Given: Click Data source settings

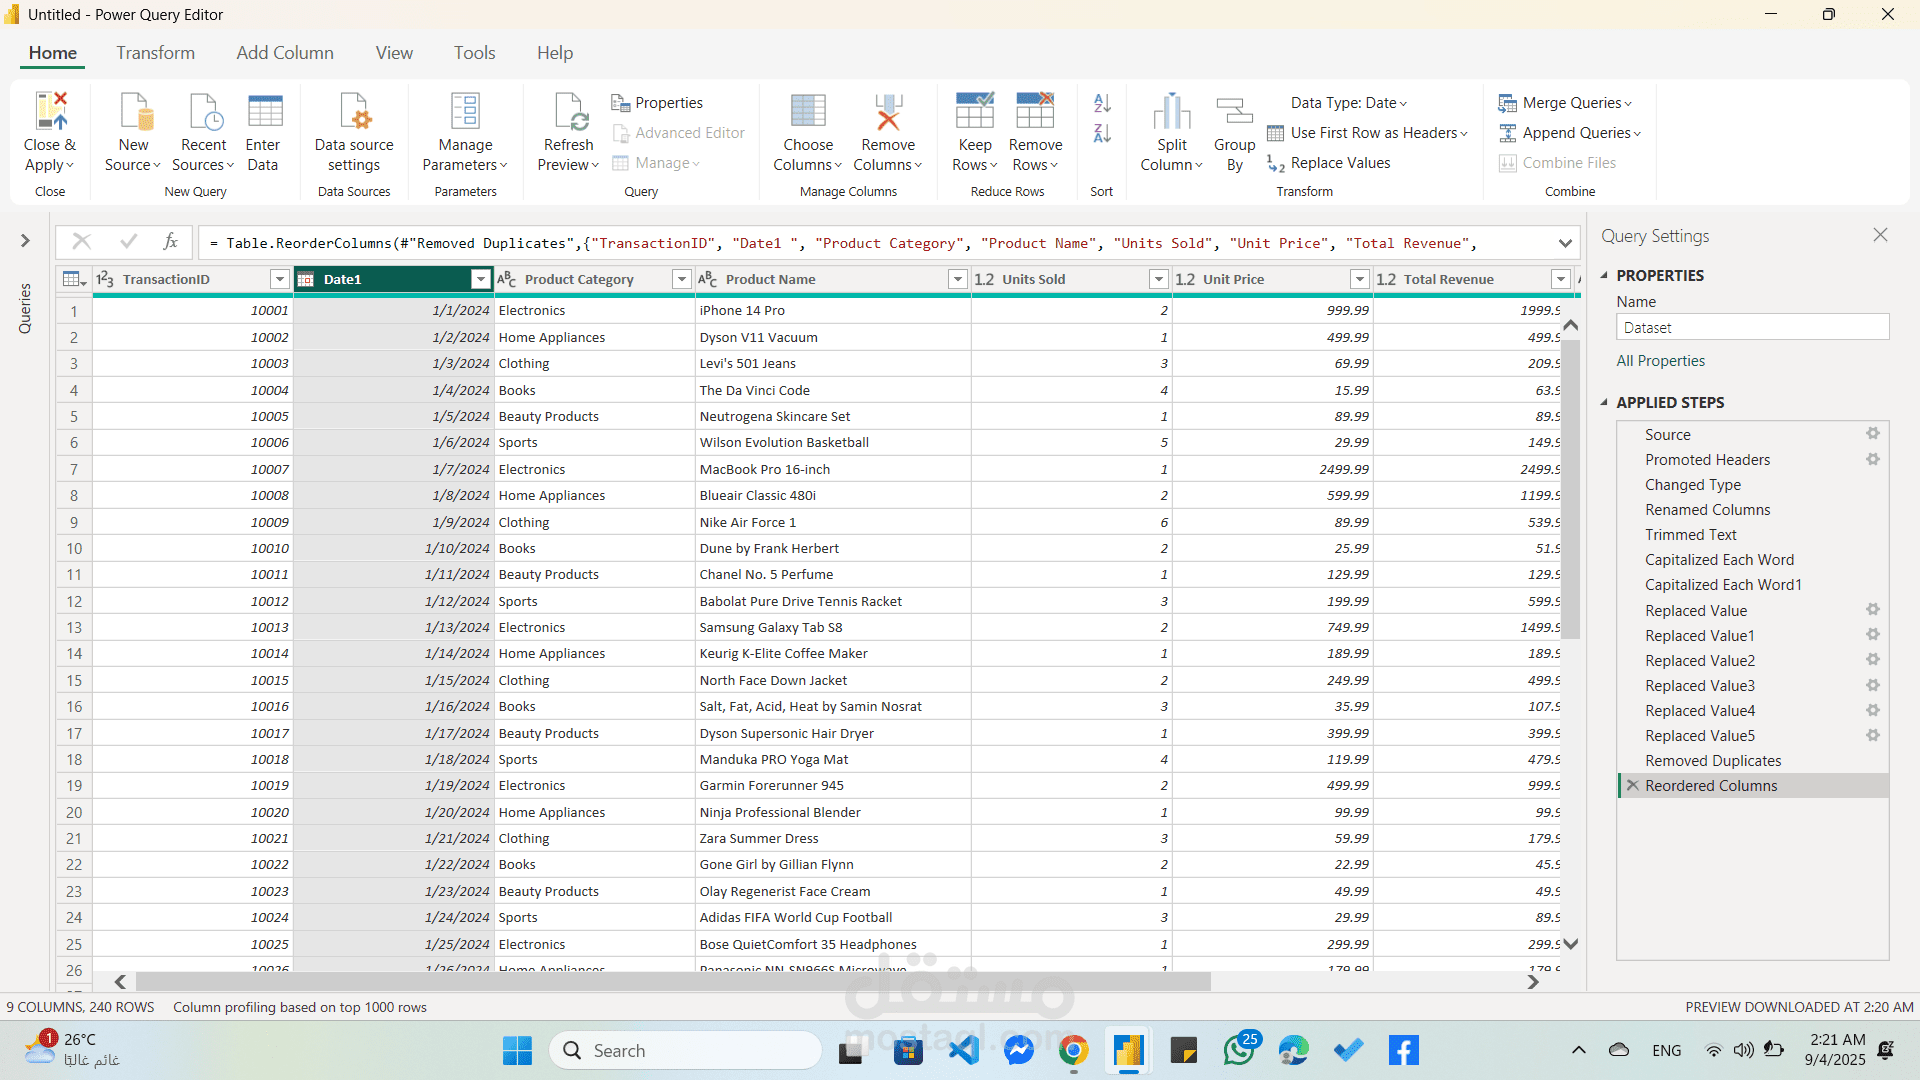Looking at the screenshot, I should pyautogui.click(x=353, y=131).
